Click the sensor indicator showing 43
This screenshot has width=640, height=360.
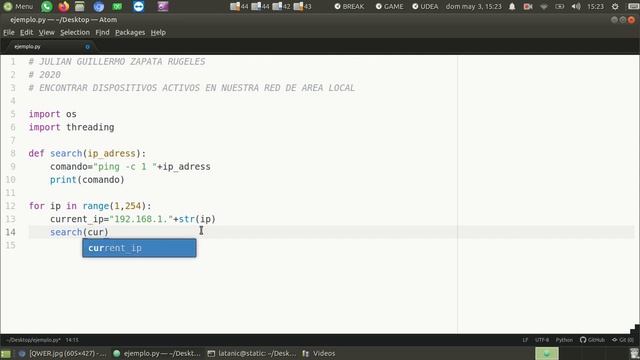302,6
